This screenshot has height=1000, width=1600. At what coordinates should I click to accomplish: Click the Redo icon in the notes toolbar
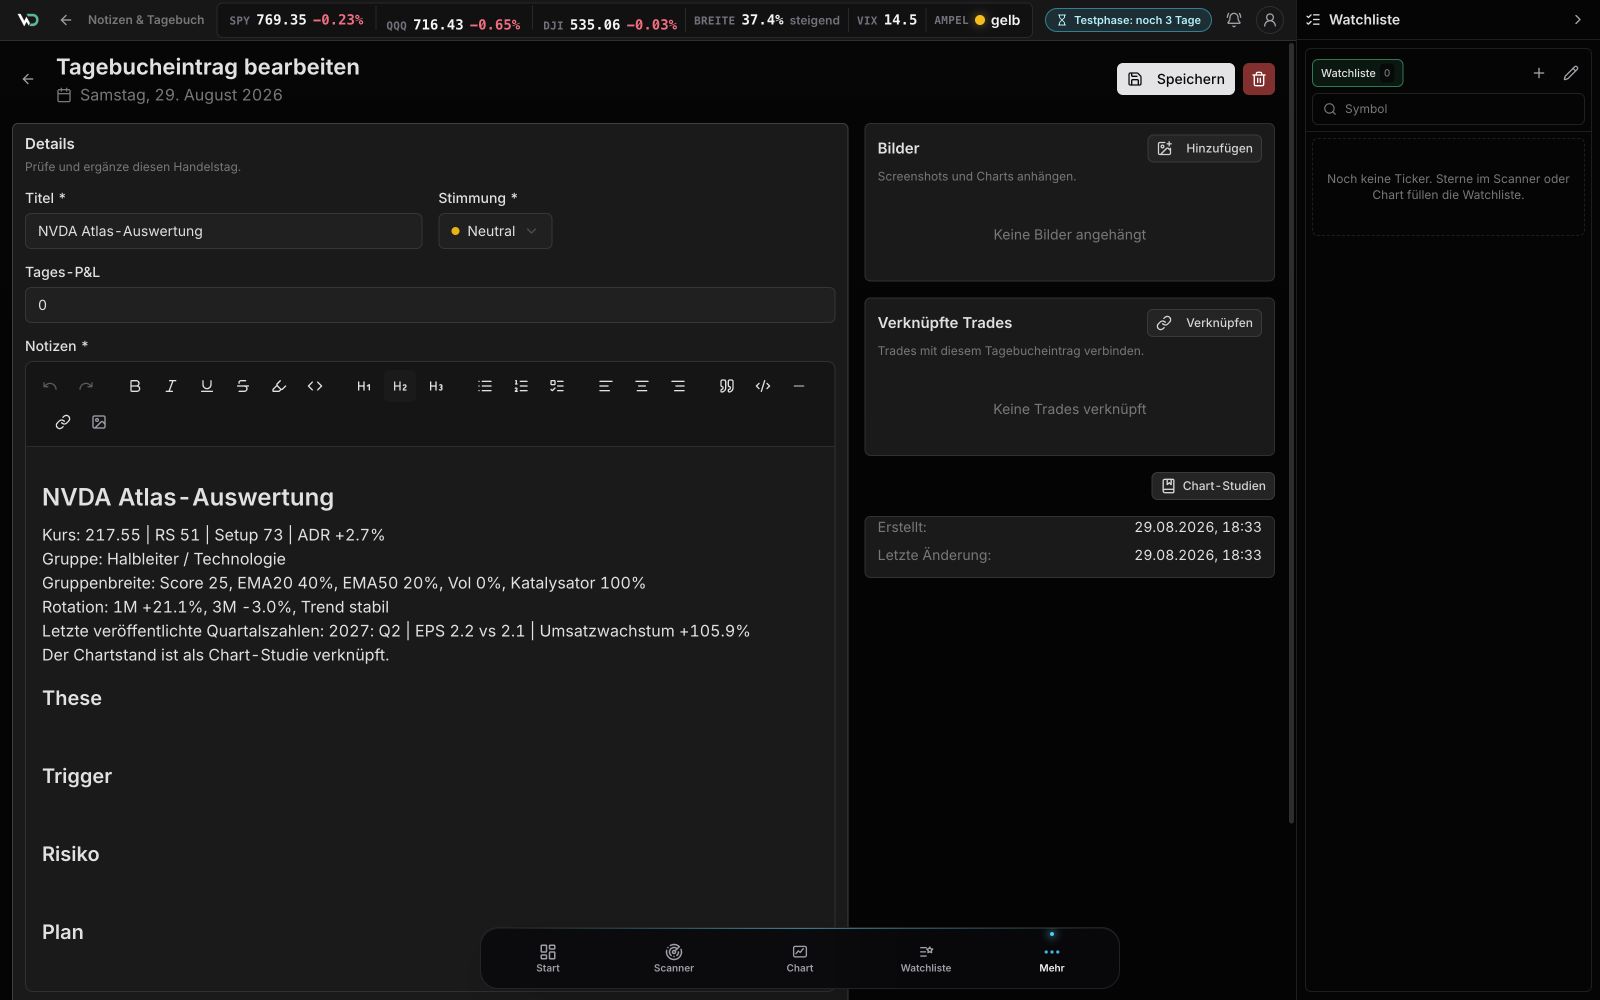(x=86, y=386)
